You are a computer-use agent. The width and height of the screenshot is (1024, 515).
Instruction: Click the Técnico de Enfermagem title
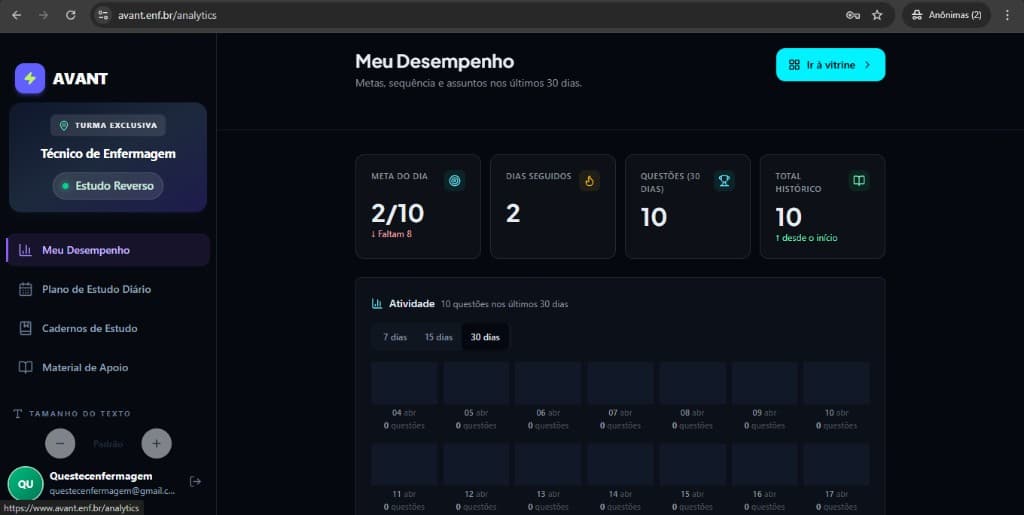click(108, 154)
